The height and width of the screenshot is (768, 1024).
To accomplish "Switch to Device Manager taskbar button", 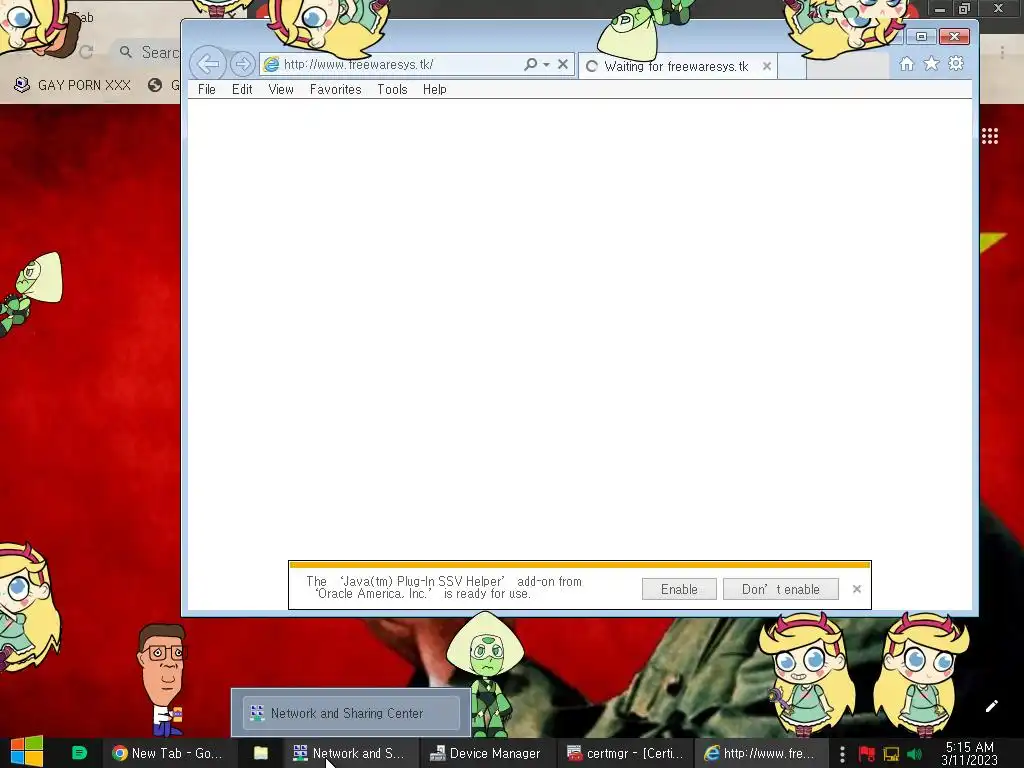I will point(486,753).
